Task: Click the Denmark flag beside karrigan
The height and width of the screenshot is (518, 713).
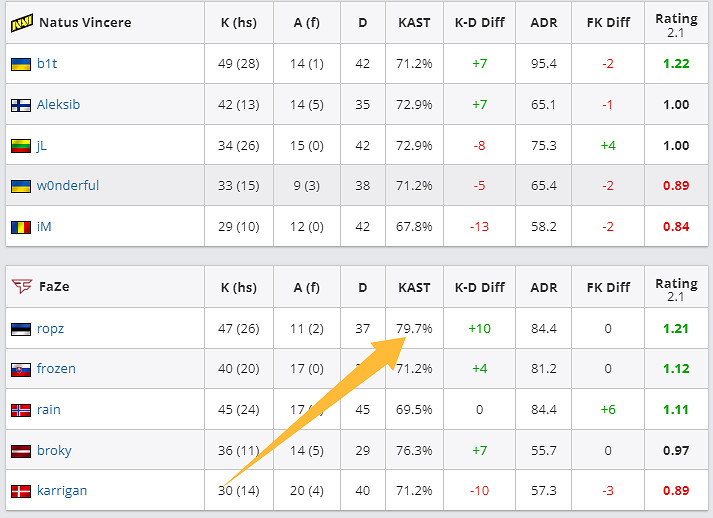Action: (20, 491)
